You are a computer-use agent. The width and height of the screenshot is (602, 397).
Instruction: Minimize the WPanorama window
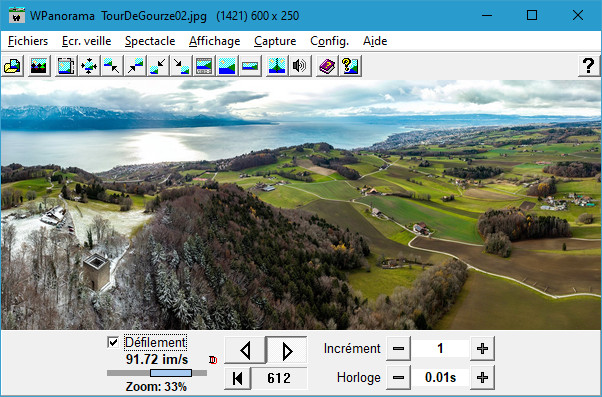[x=487, y=15]
